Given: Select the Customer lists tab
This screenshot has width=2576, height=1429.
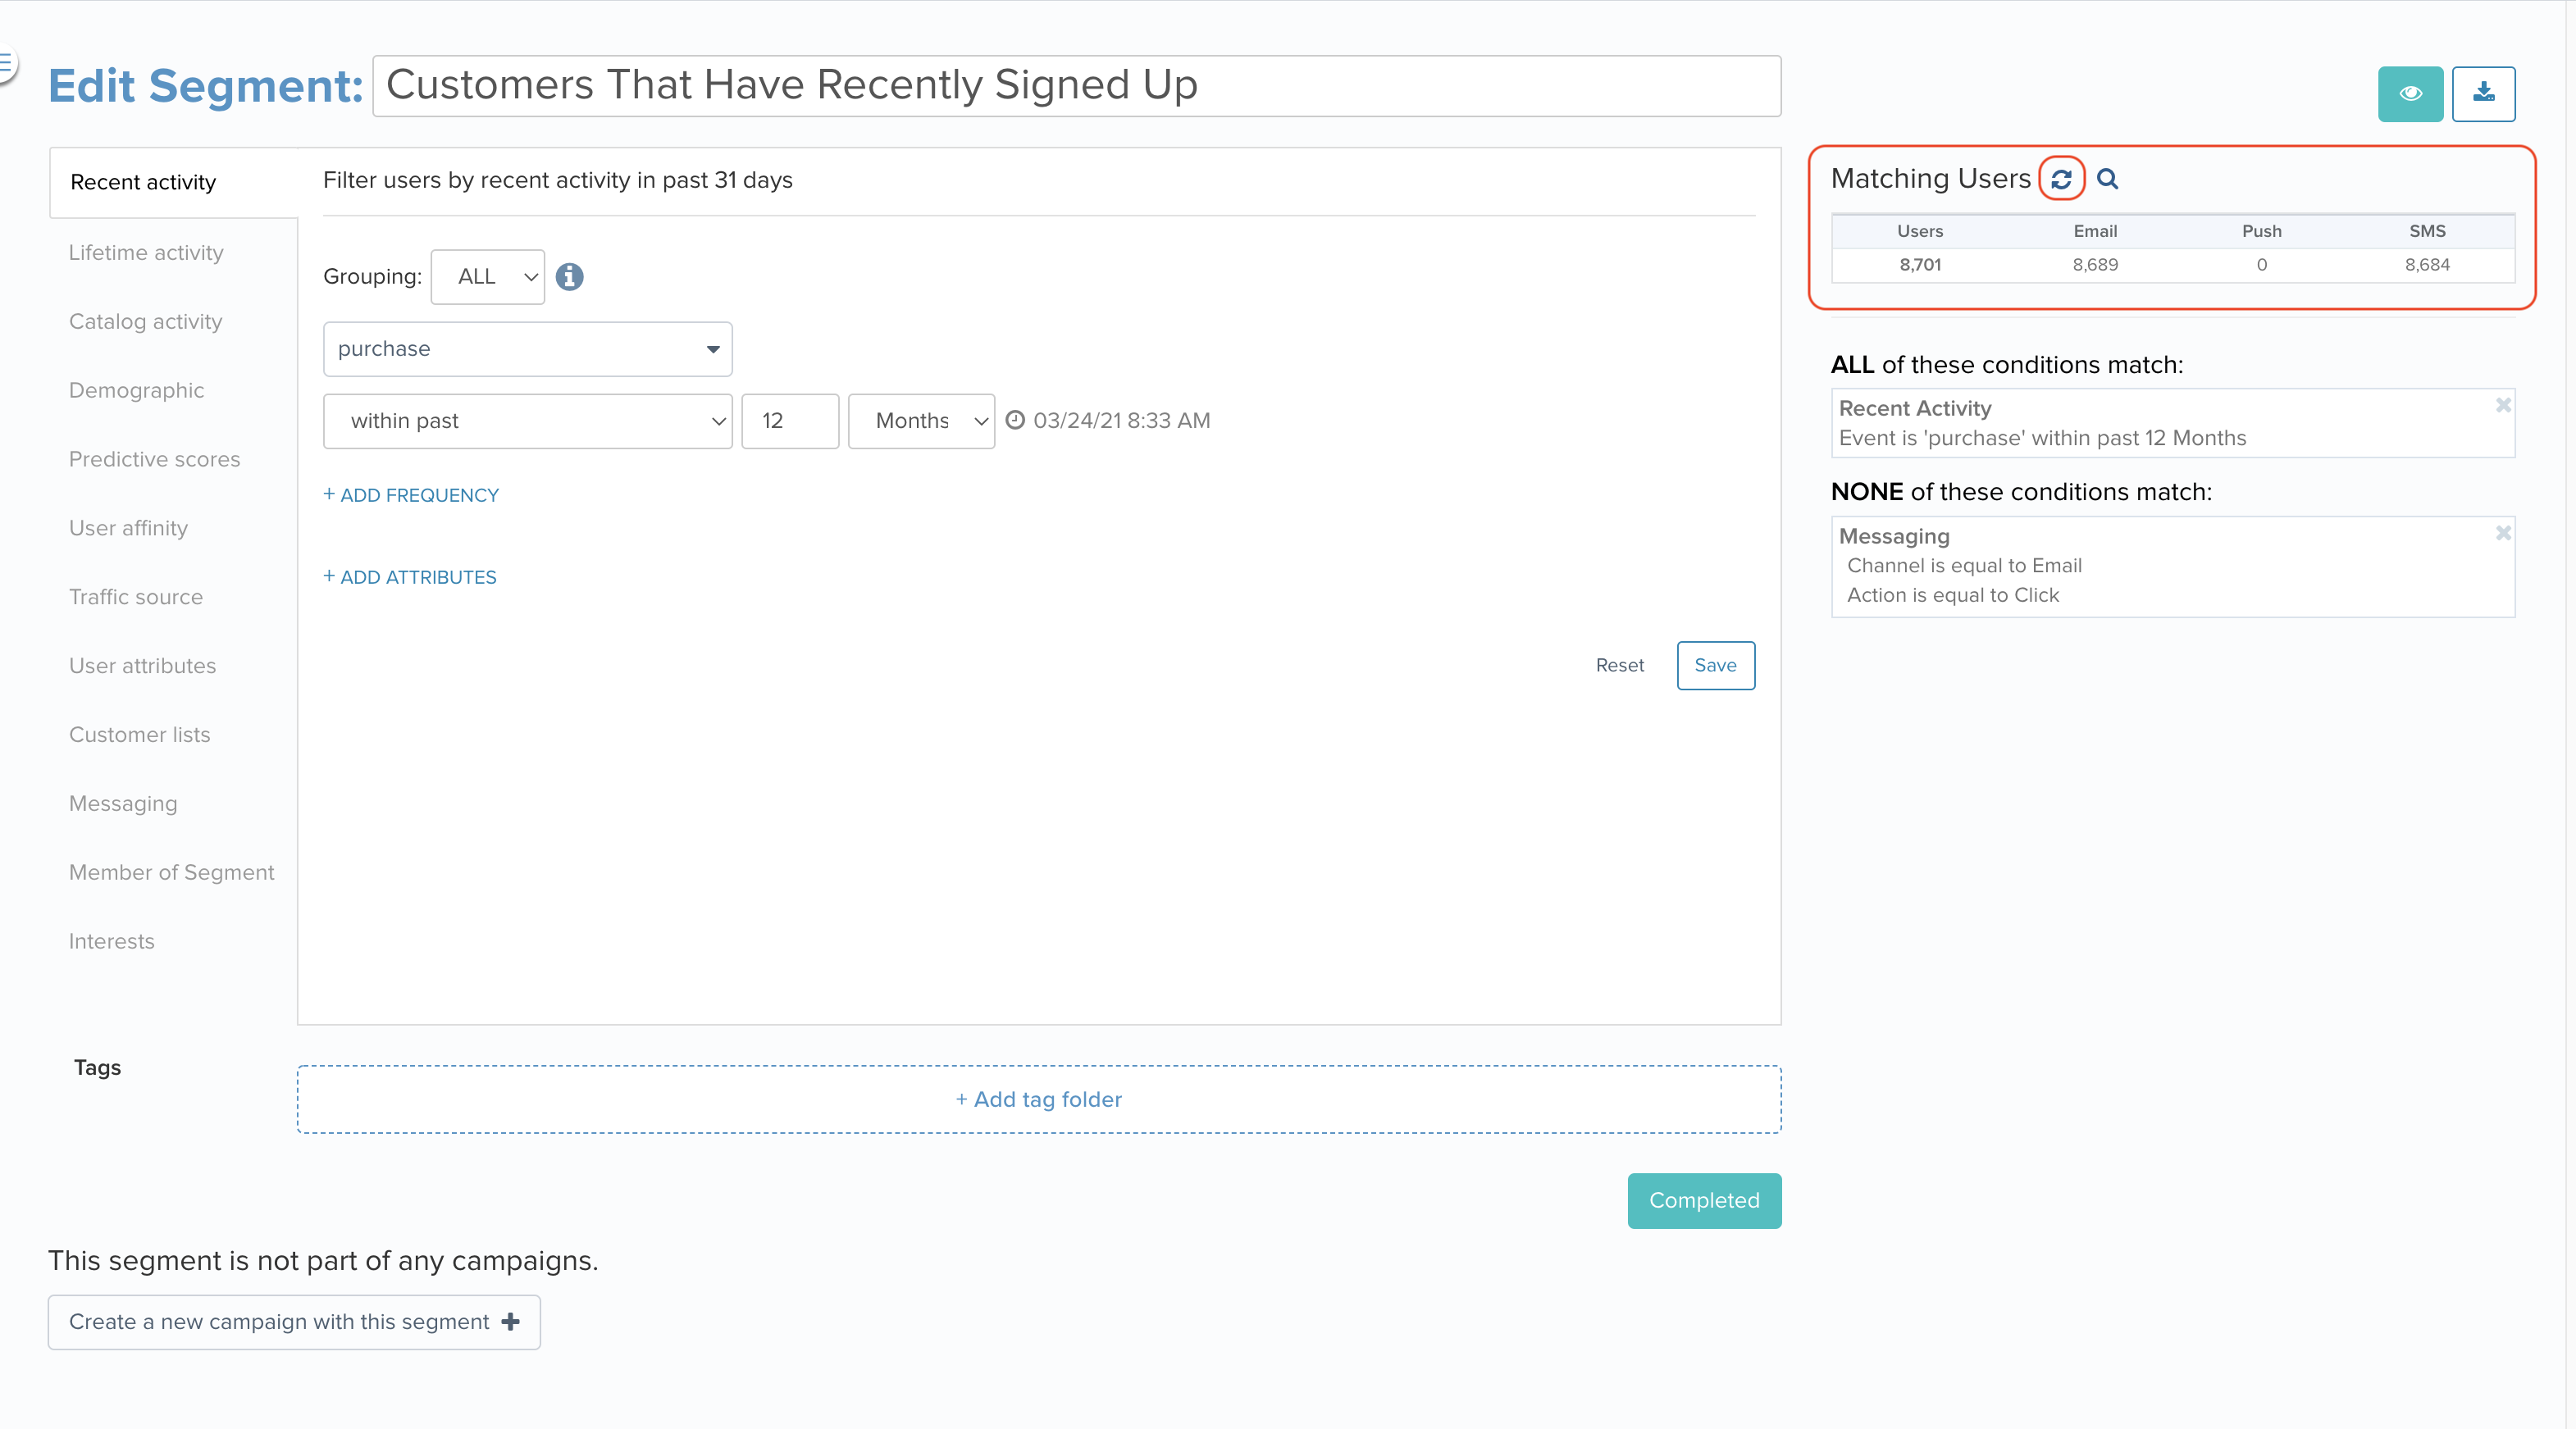Looking at the screenshot, I should 140,735.
